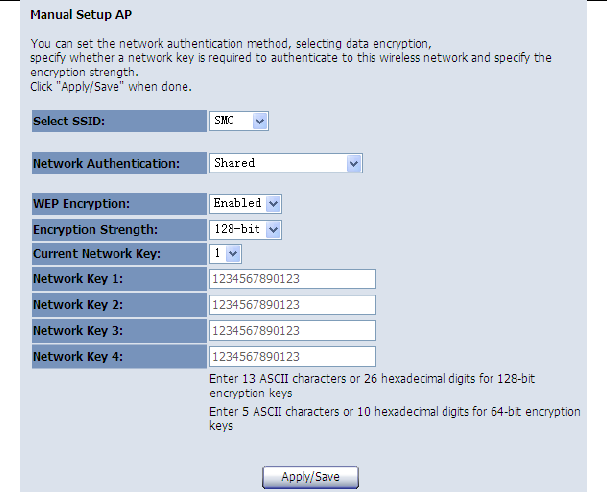Click the Network Key 1 label
Viewport: 607px width, 492px height.
click(78, 279)
